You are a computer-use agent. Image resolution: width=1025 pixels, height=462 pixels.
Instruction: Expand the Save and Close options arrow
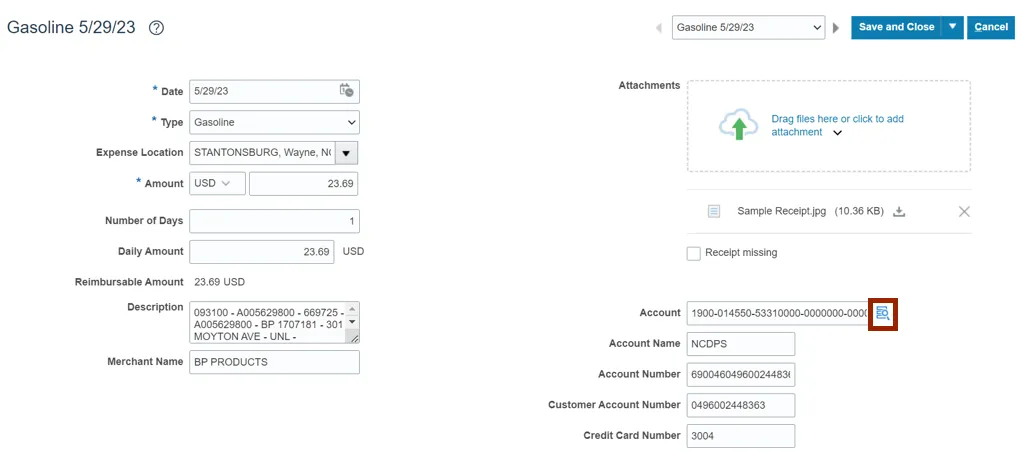tap(953, 27)
